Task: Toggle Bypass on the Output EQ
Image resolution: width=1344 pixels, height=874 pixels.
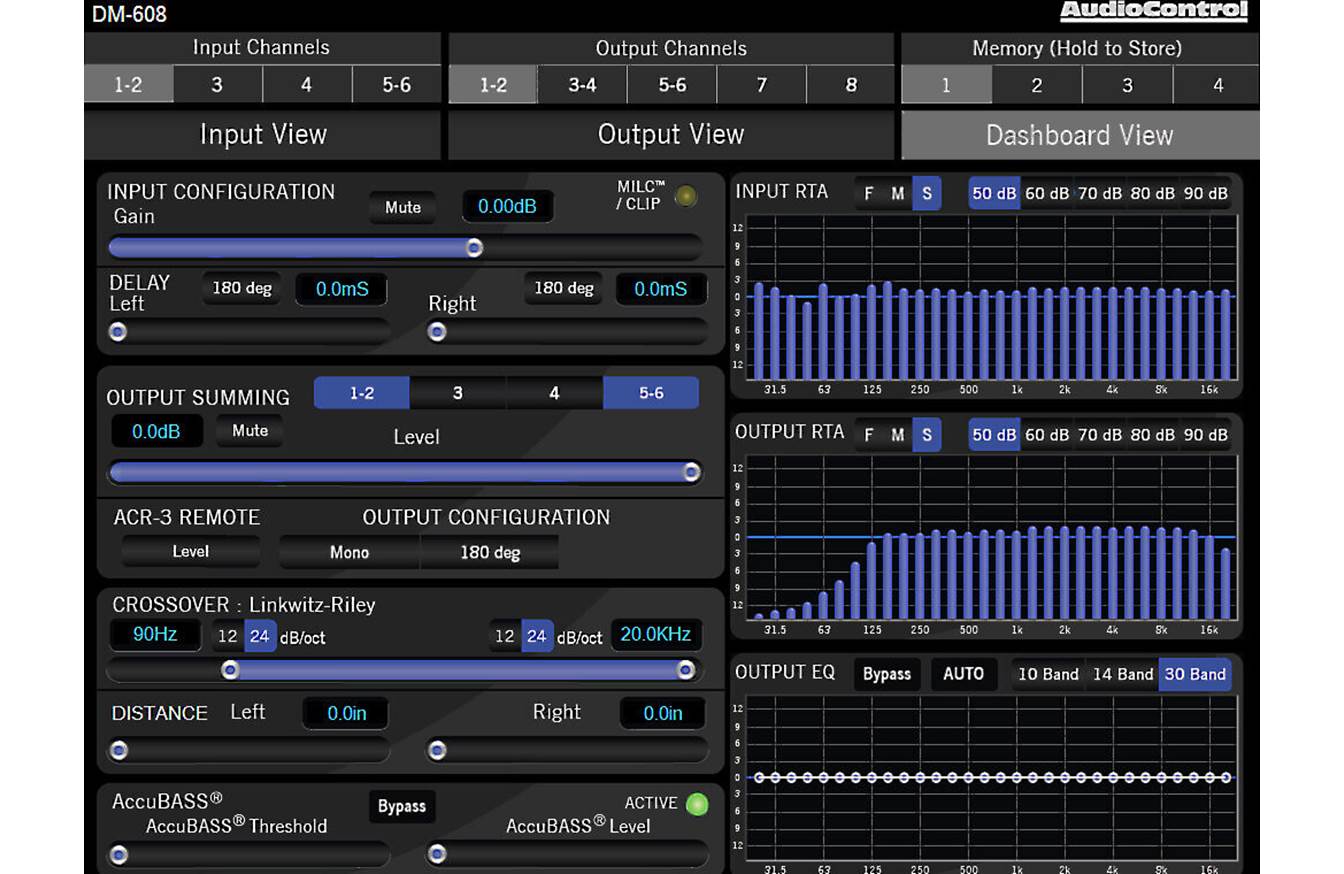Action: click(887, 674)
